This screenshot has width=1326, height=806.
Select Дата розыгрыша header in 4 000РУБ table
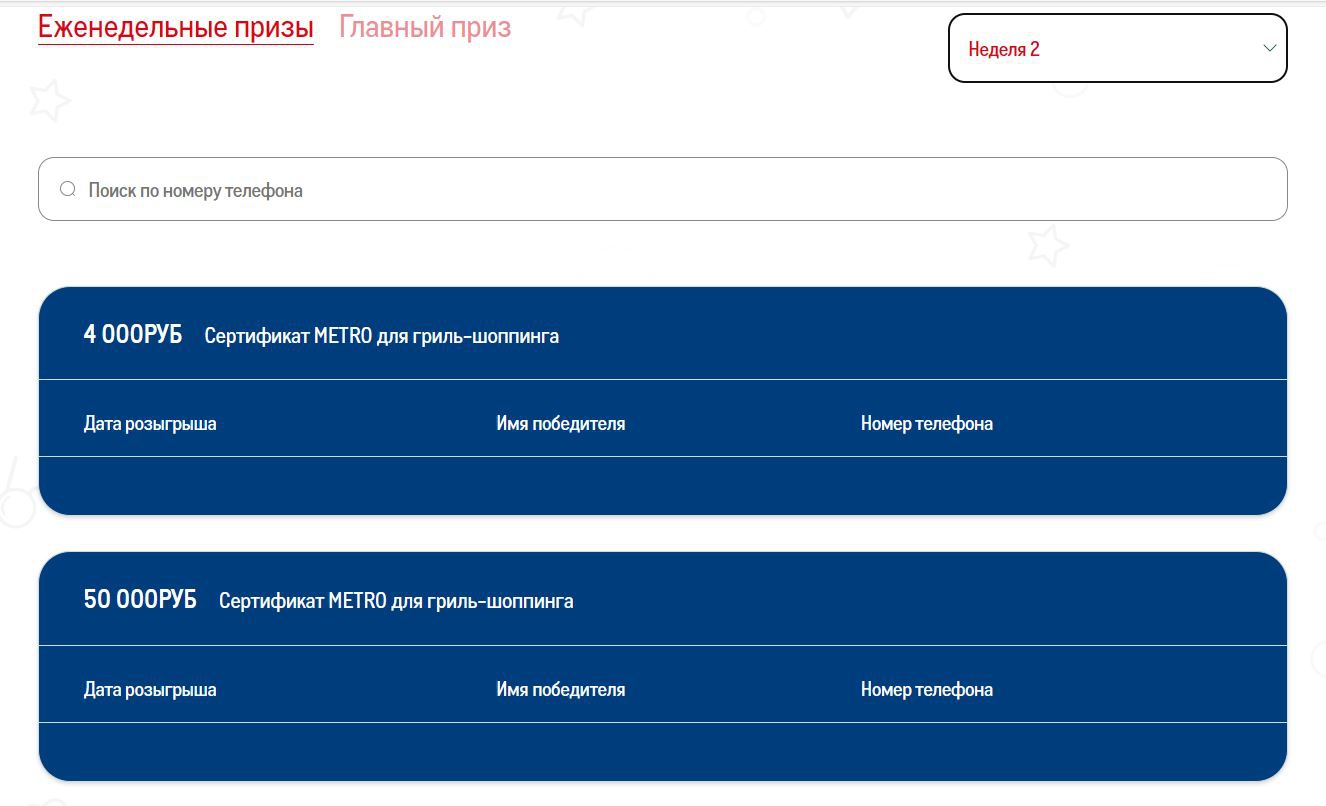[x=150, y=423]
